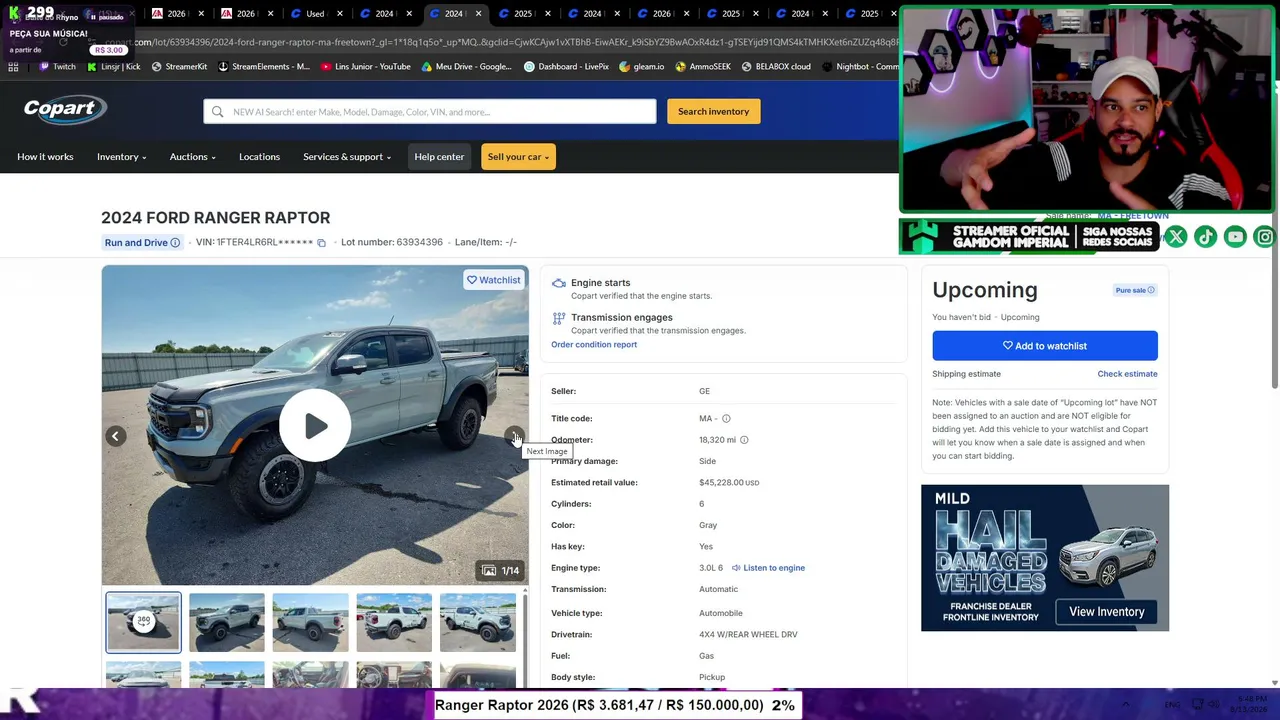Click View Inventory on the hail ad
The image size is (1280, 720).
click(1107, 612)
